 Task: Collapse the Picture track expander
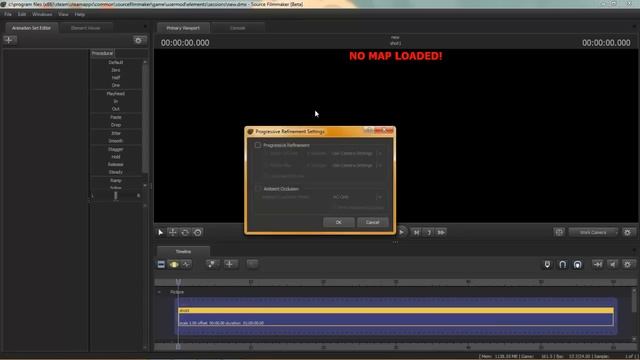click(159, 292)
